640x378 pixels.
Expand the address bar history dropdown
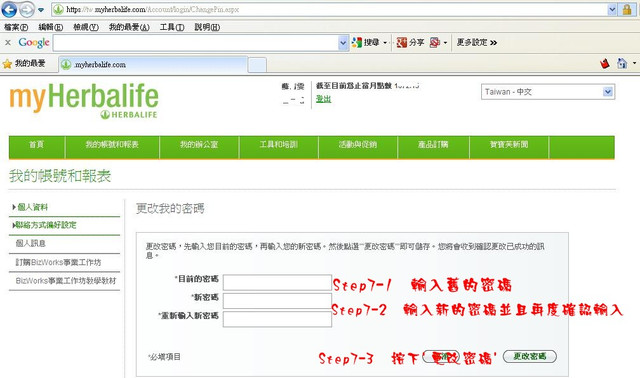click(612, 9)
